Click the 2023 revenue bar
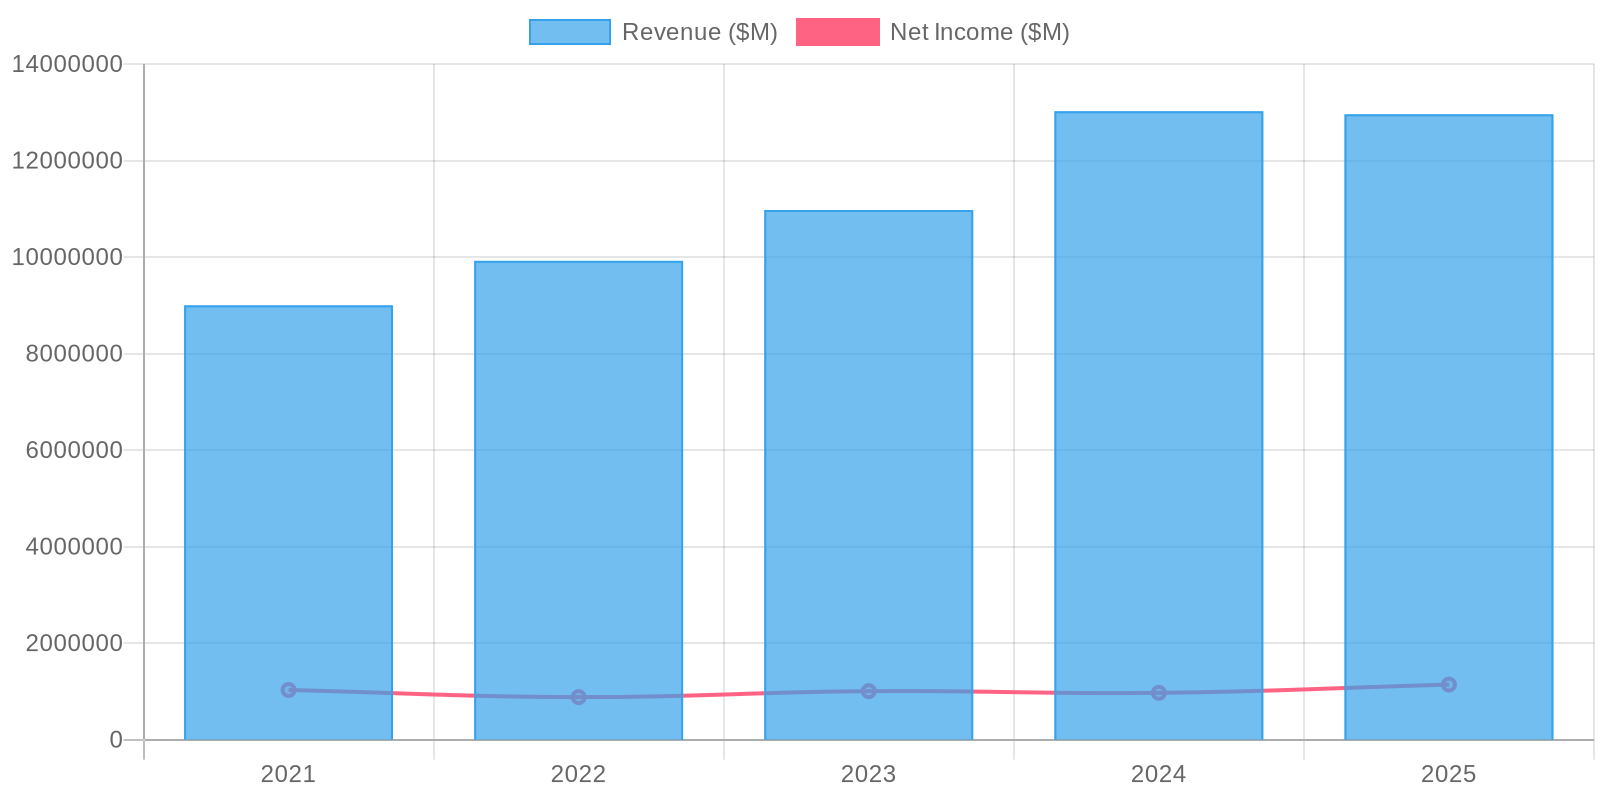 pyautogui.click(x=868, y=450)
